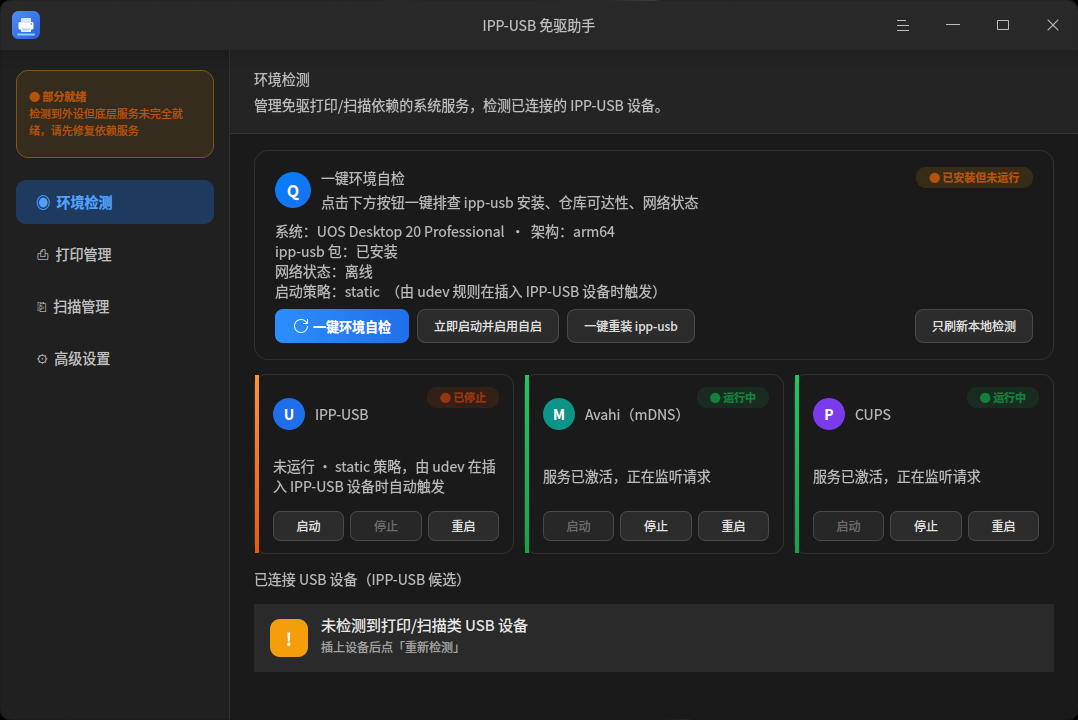1078x720 pixels.
Task: Open the 环境检测 sidebar tab
Action: tap(115, 202)
